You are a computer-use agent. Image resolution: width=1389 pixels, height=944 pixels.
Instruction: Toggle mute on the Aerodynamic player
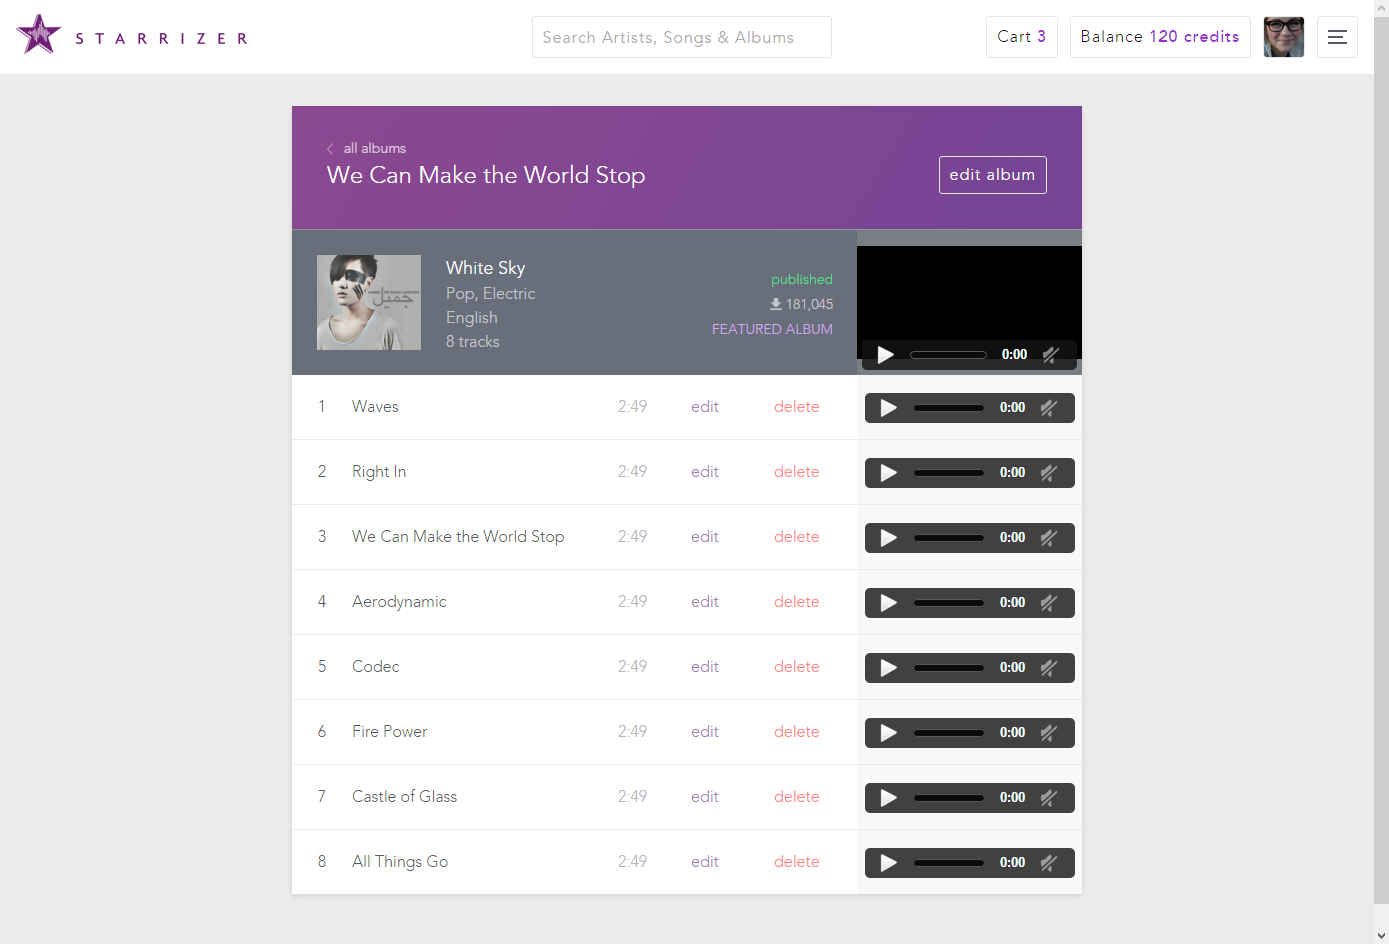(1049, 603)
